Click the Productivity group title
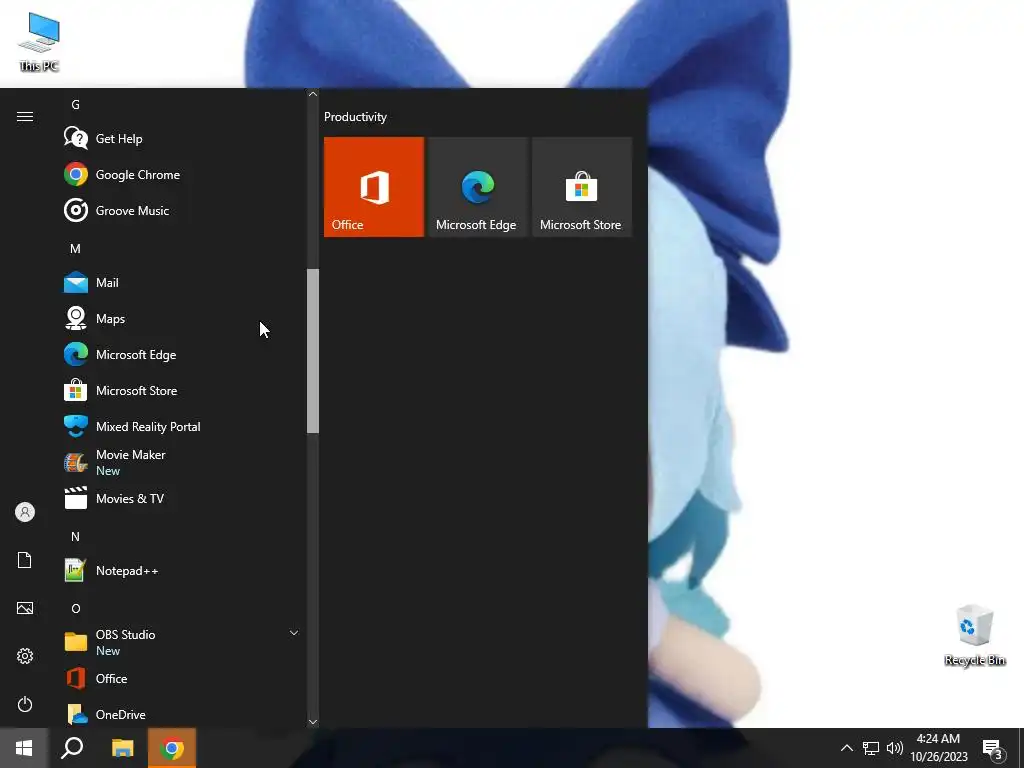The height and width of the screenshot is (768, 1024). (x=355, y=117)
